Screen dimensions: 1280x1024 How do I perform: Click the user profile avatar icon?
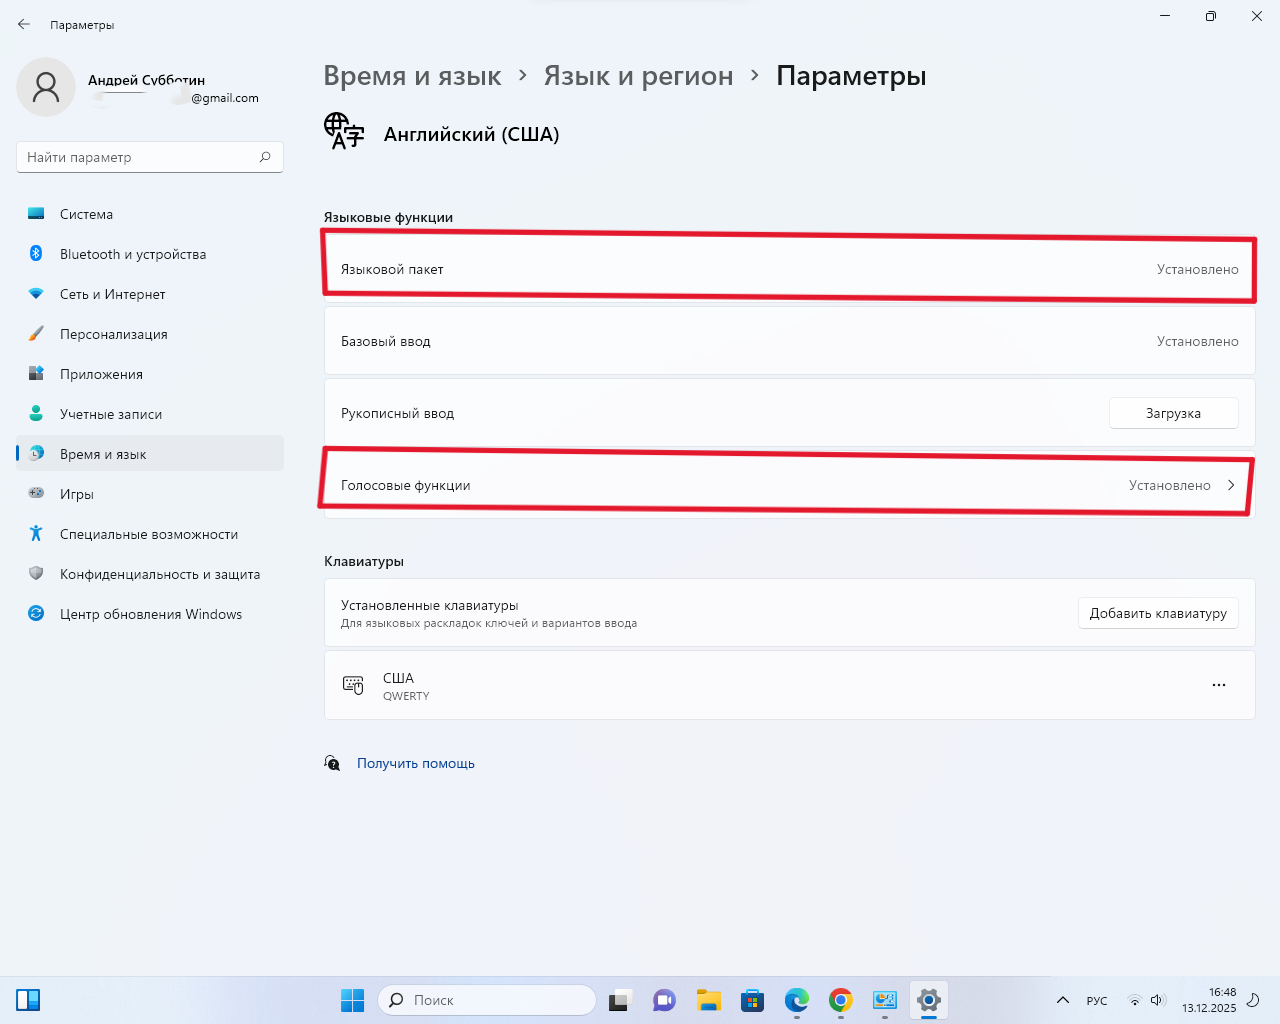click(x=46, y=87)
